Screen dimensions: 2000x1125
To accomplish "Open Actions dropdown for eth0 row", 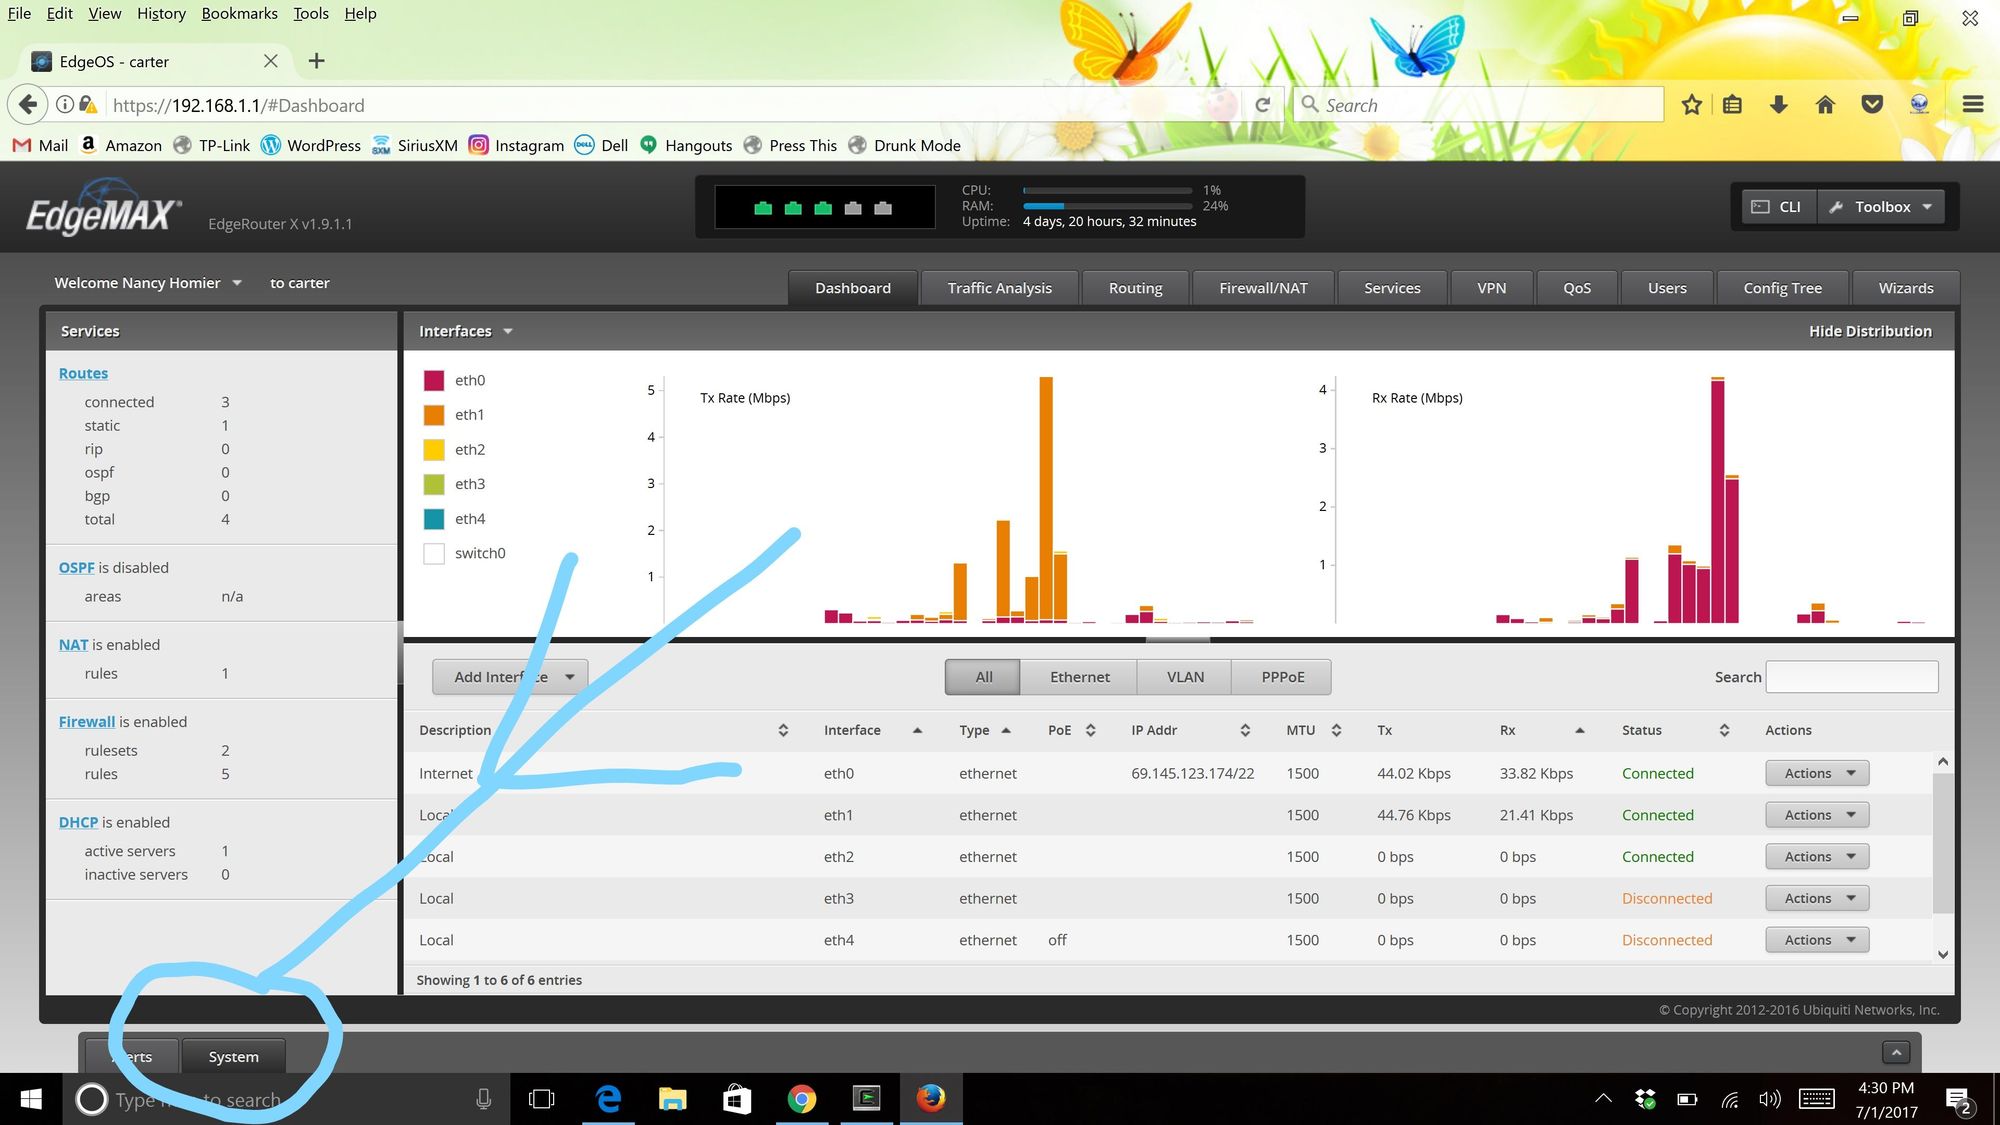I will [x=1817, y=773].
